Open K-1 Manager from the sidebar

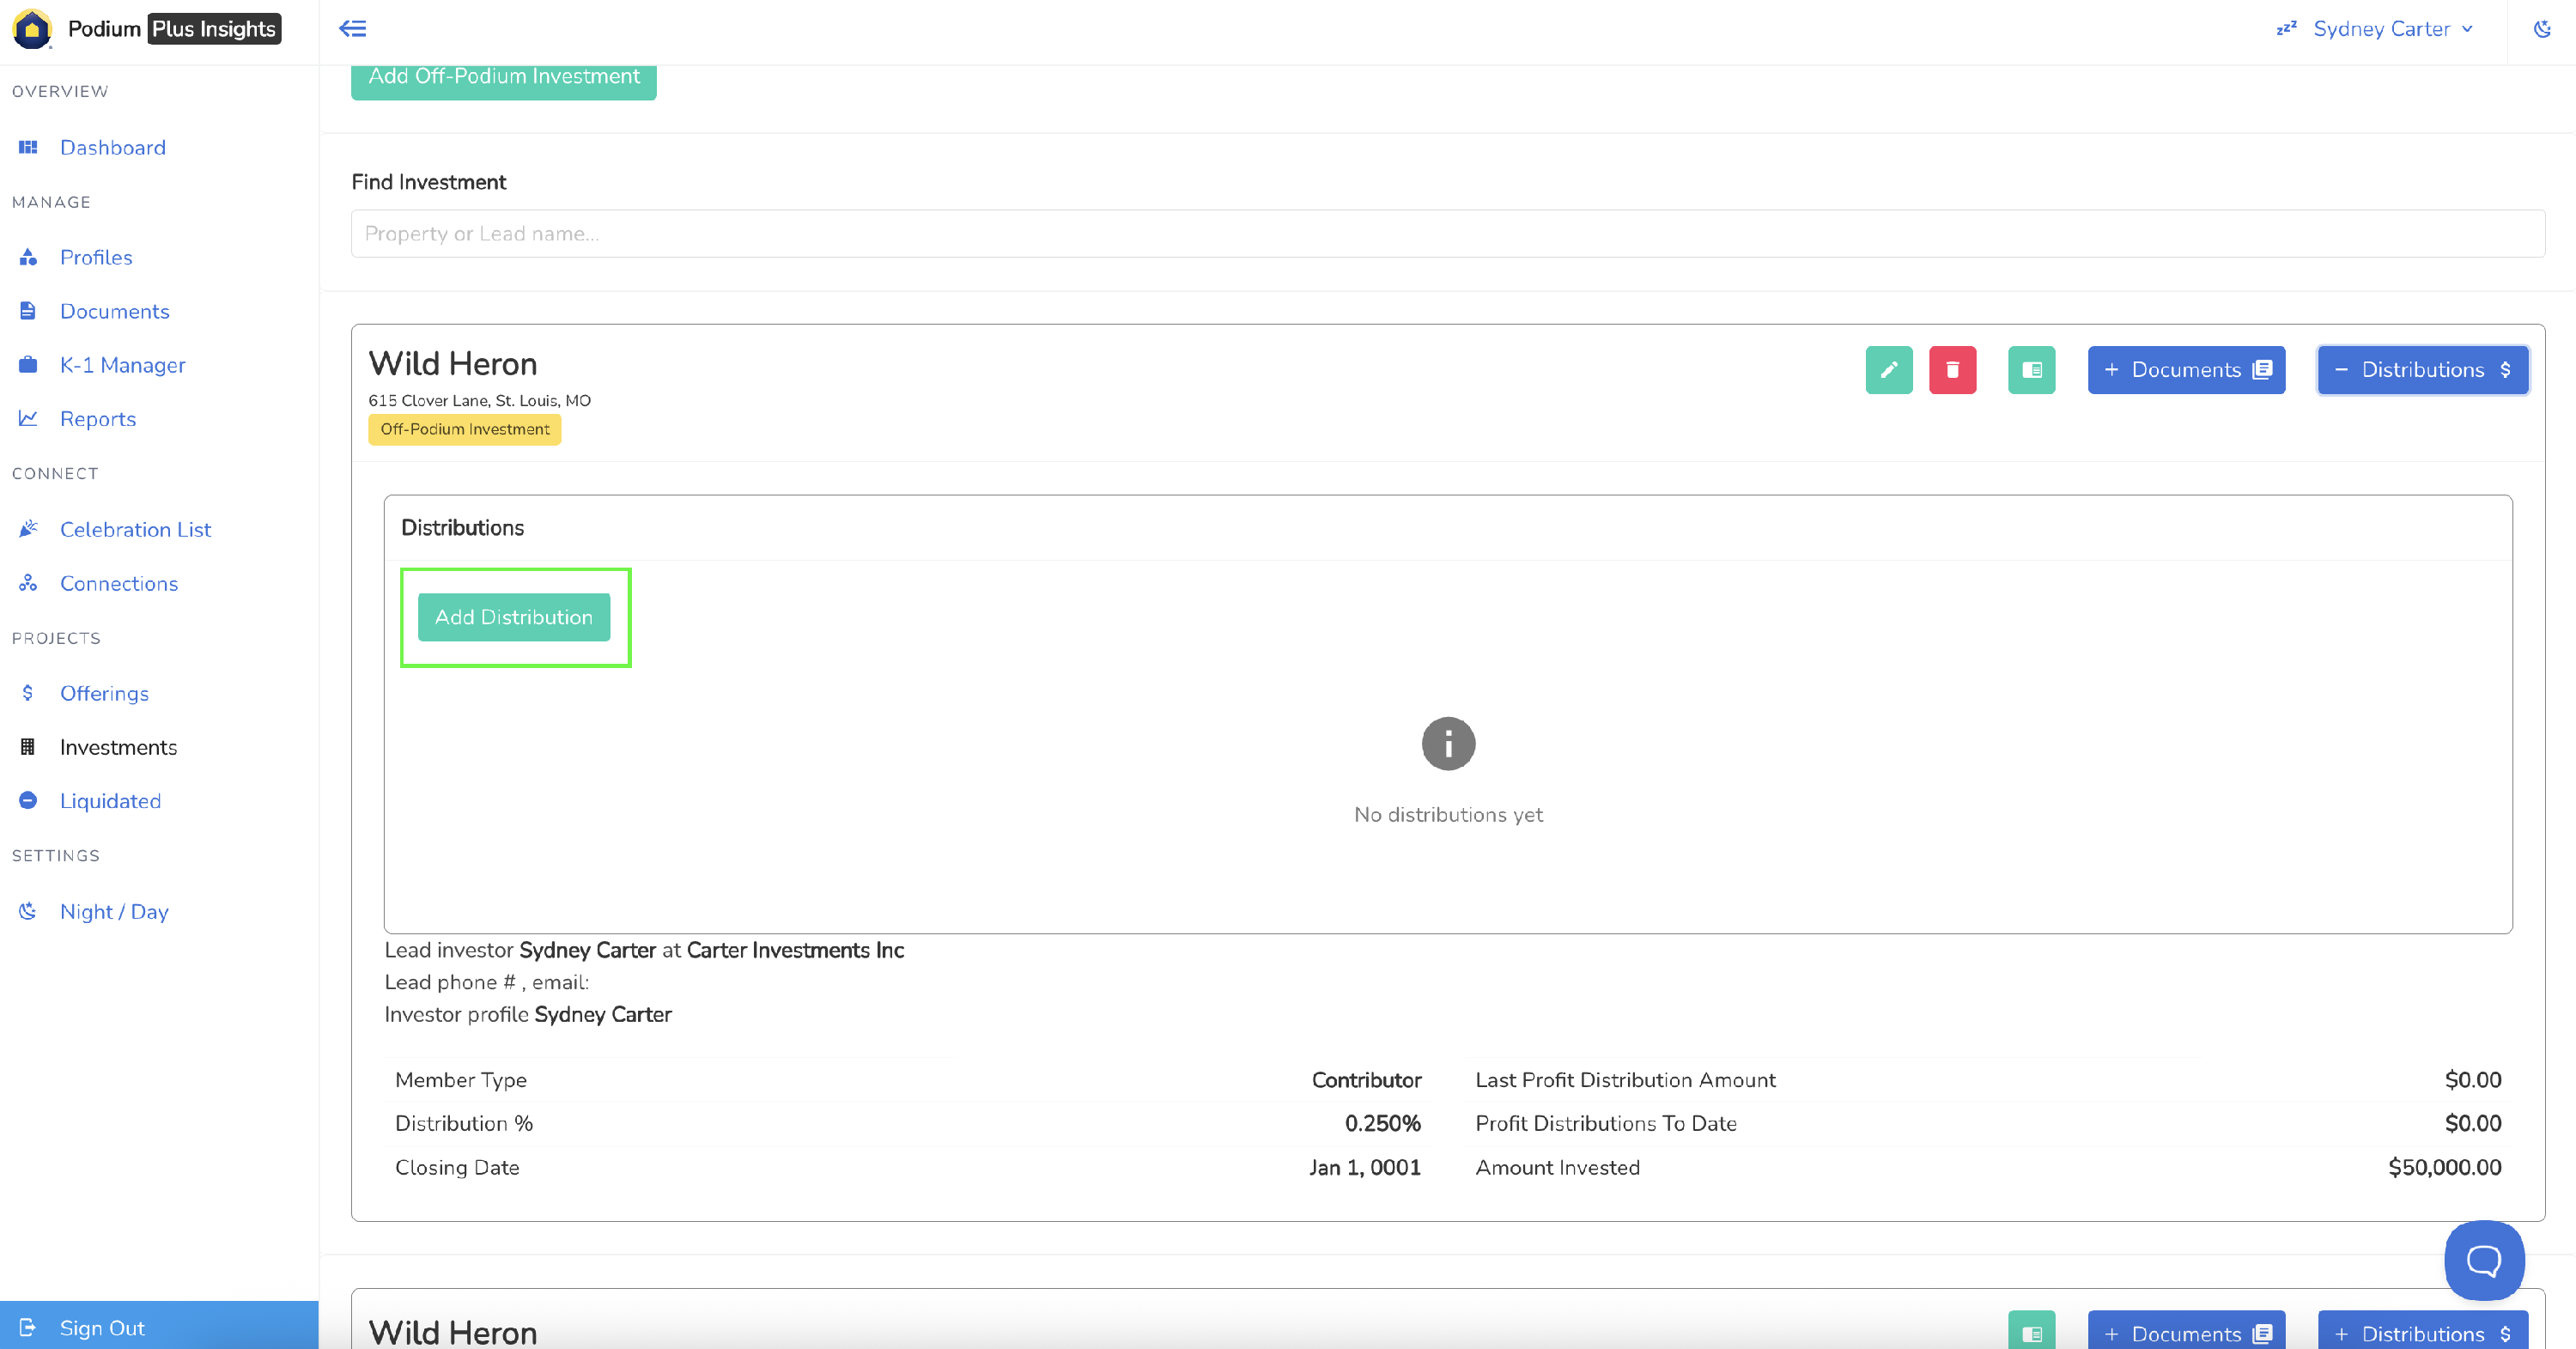point(122,365)
